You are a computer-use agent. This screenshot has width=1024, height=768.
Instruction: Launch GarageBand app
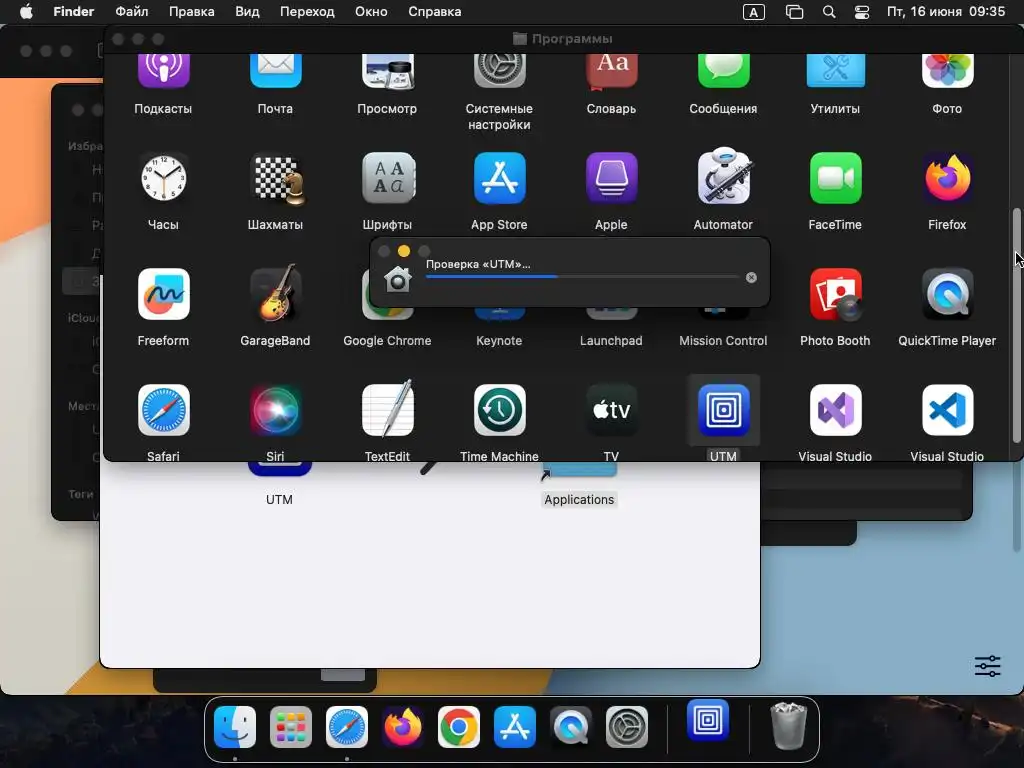276,293
